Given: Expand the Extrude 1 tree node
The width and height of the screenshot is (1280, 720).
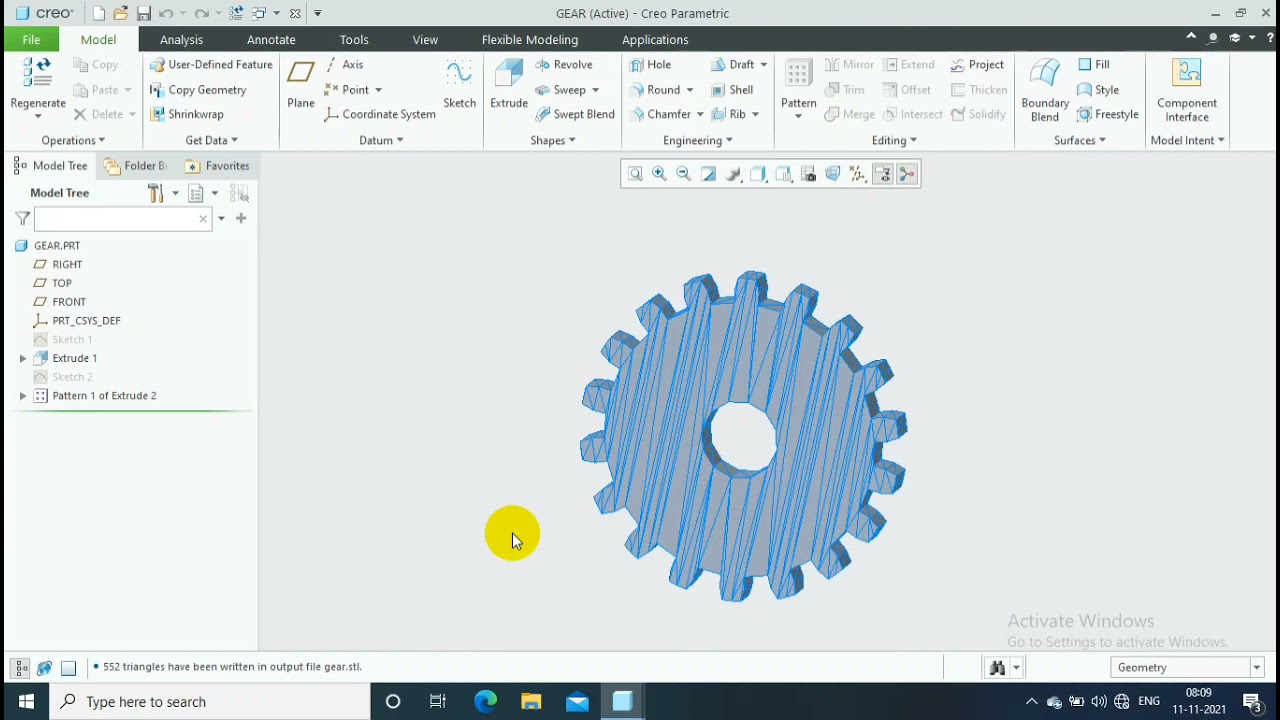Looking at the screenshot, I should tap(23, 358).
